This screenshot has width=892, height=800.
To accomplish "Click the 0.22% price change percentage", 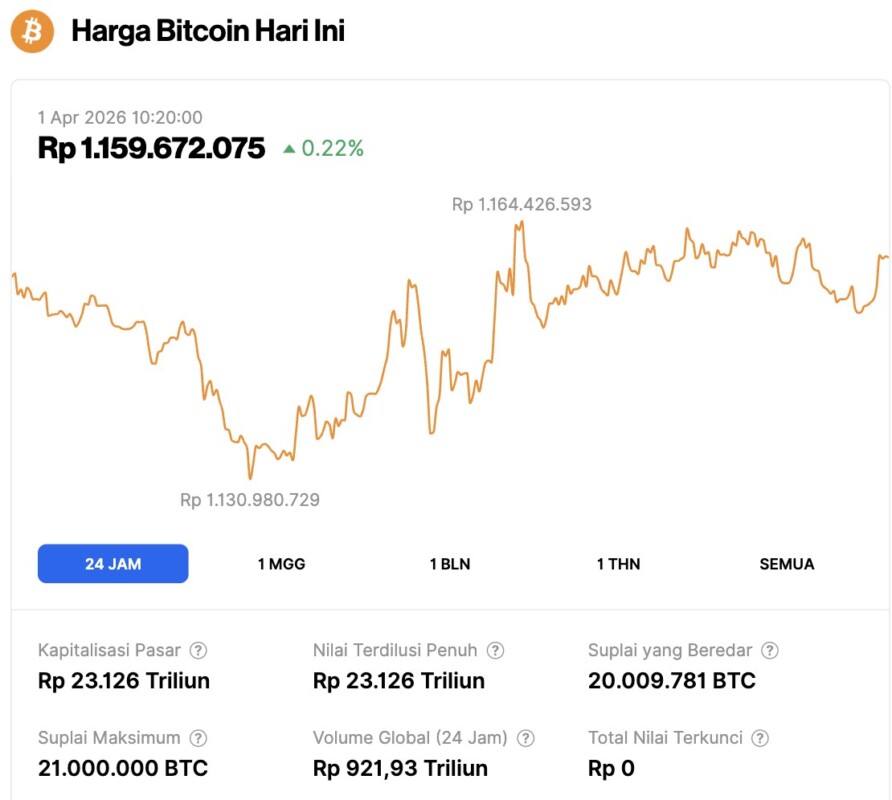I will [333, 149].
